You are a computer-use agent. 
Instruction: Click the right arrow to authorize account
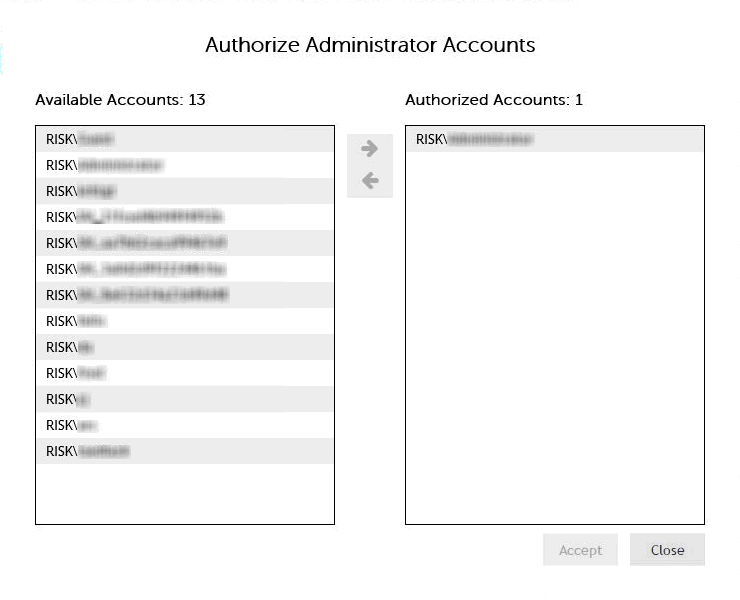(x=369, y=149)
